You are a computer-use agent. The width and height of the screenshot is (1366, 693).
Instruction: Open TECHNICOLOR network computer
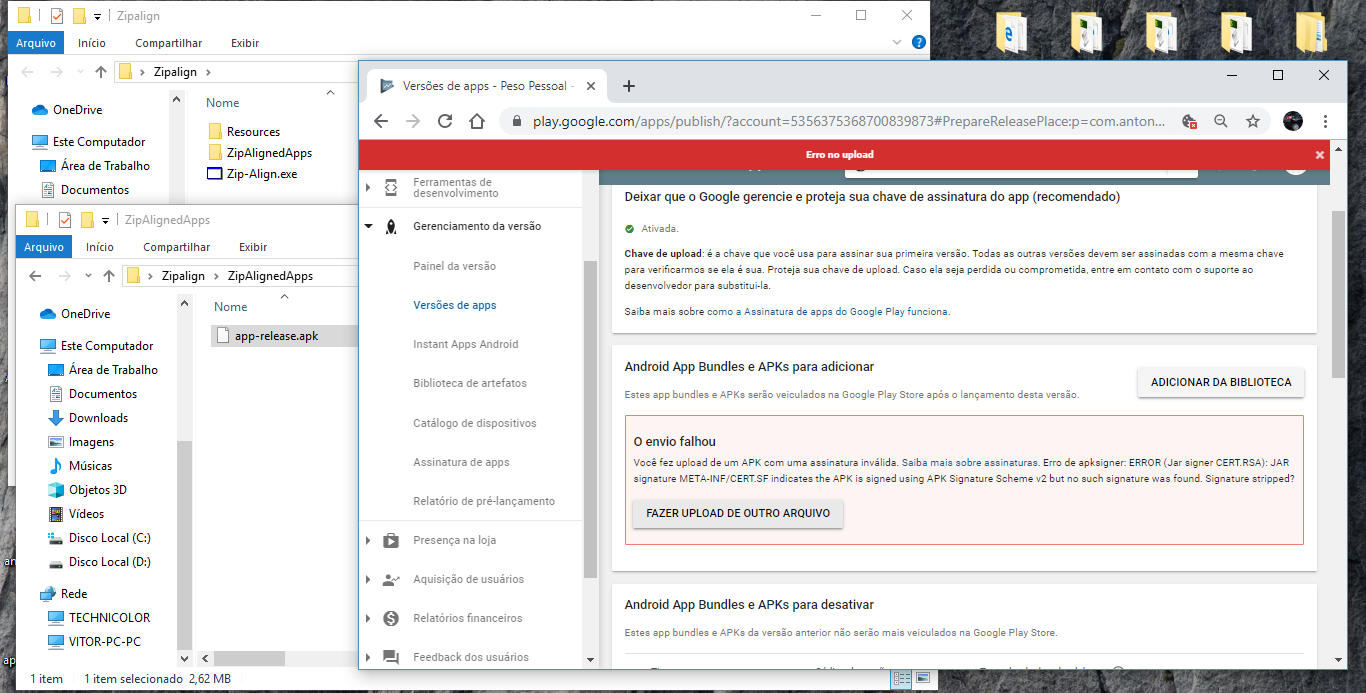pos(109,618)
